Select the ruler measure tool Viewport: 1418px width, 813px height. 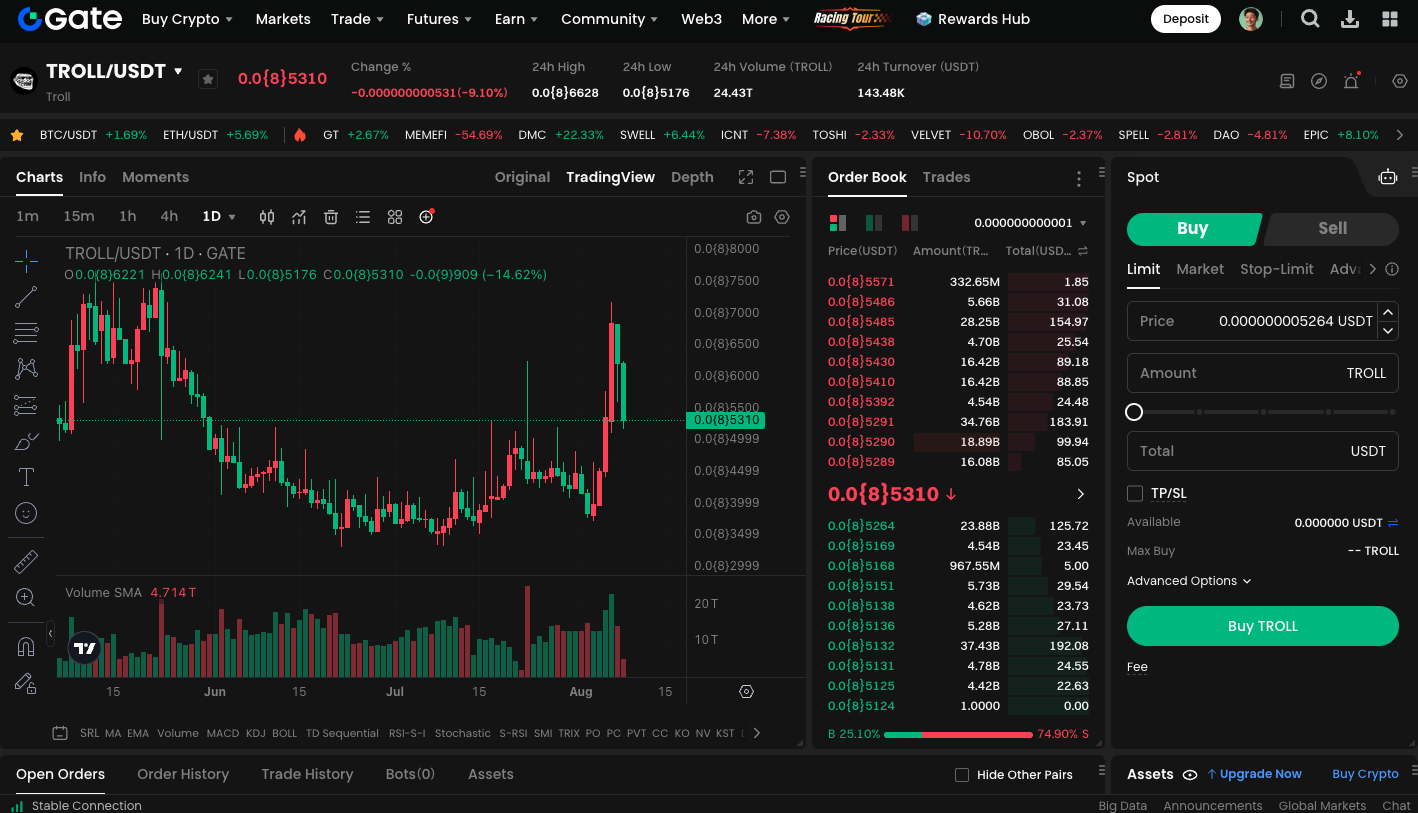[x=26, y=562]
